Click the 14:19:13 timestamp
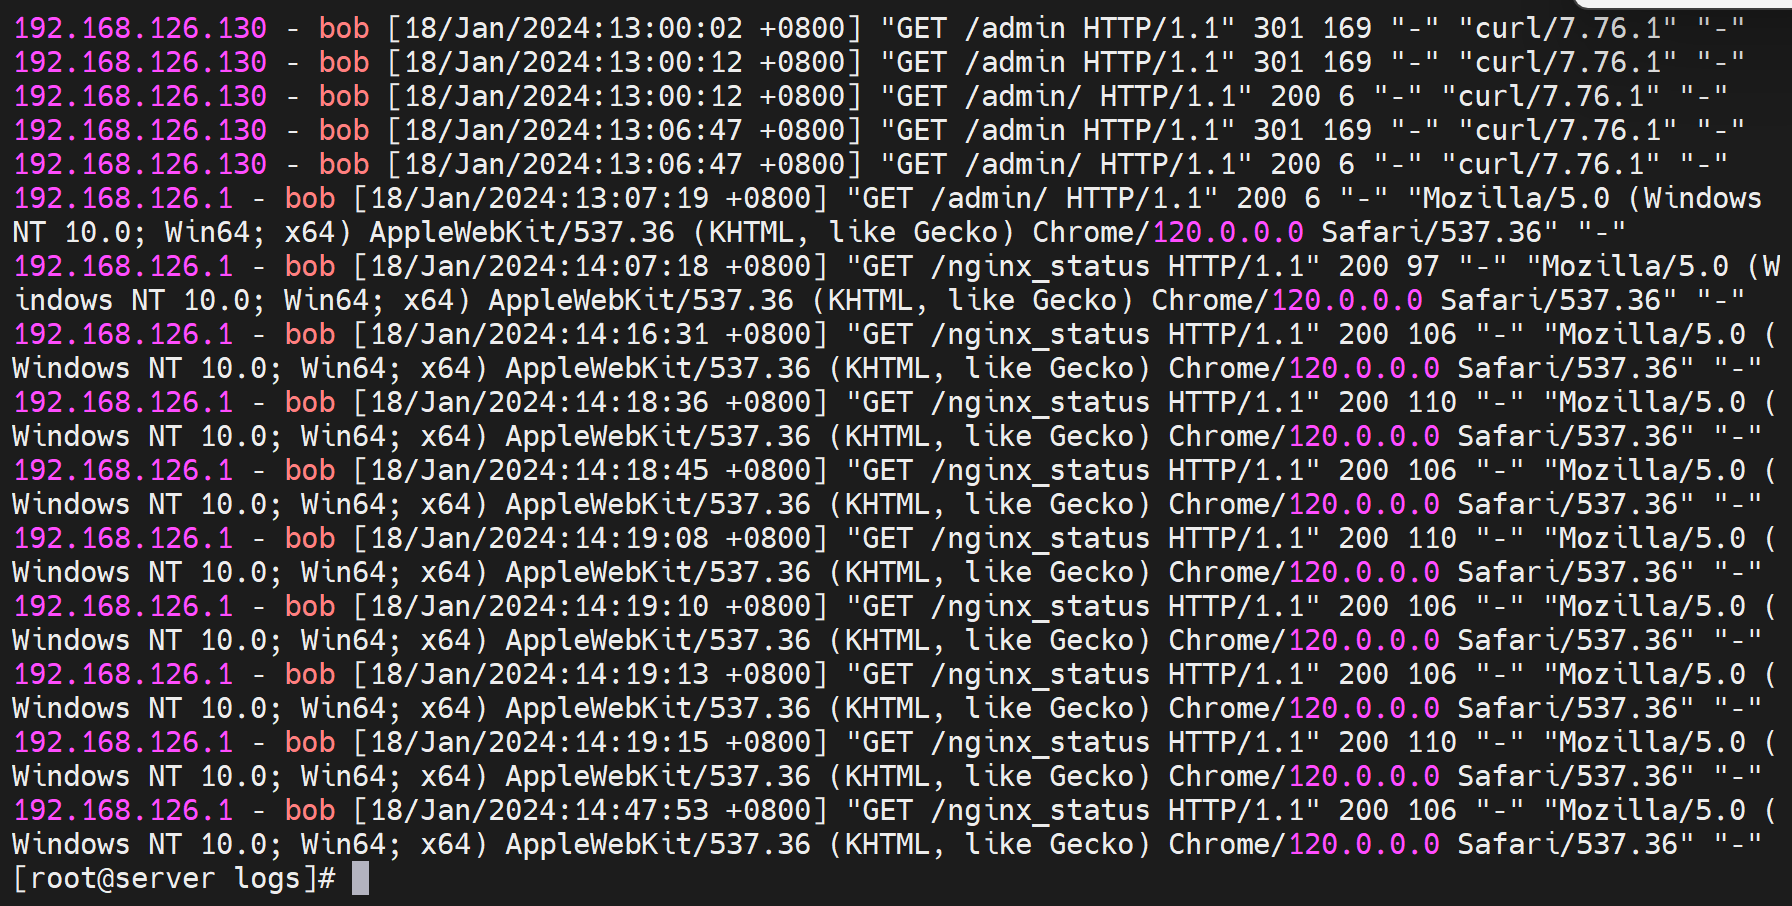This screenshot has height=906, width=1792. [642, 674]
